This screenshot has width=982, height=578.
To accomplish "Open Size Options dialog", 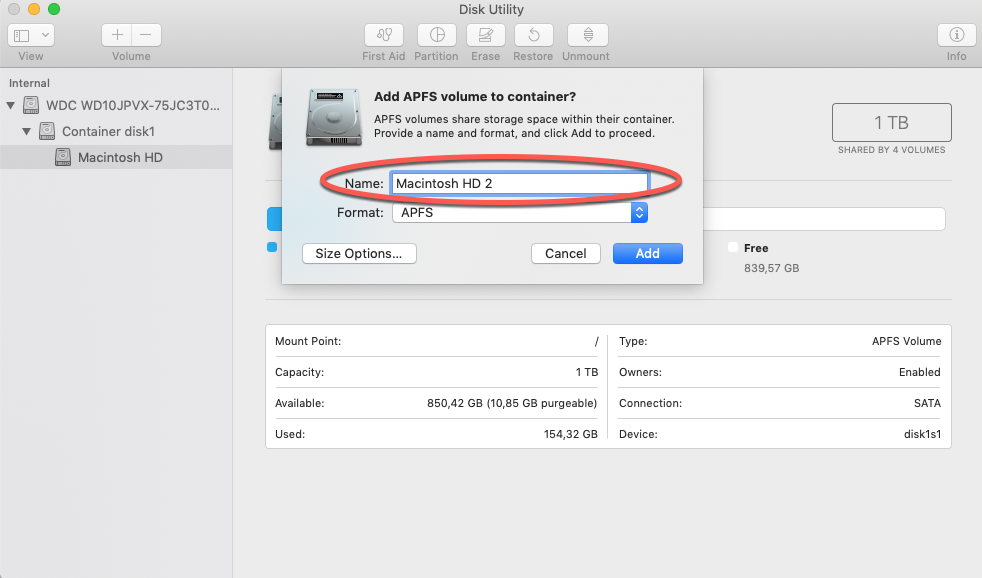I will [x=358, y=253].
